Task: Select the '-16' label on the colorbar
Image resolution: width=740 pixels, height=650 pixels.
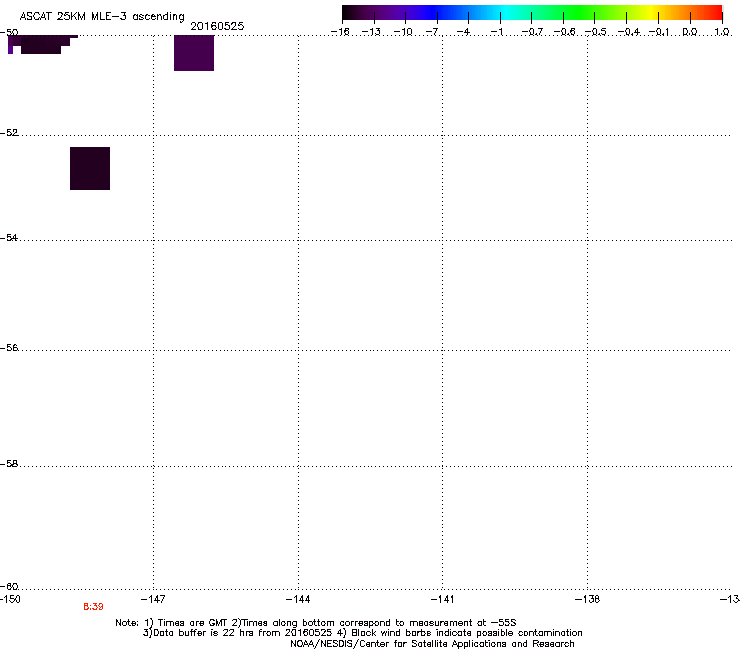Action: point(340,32)
